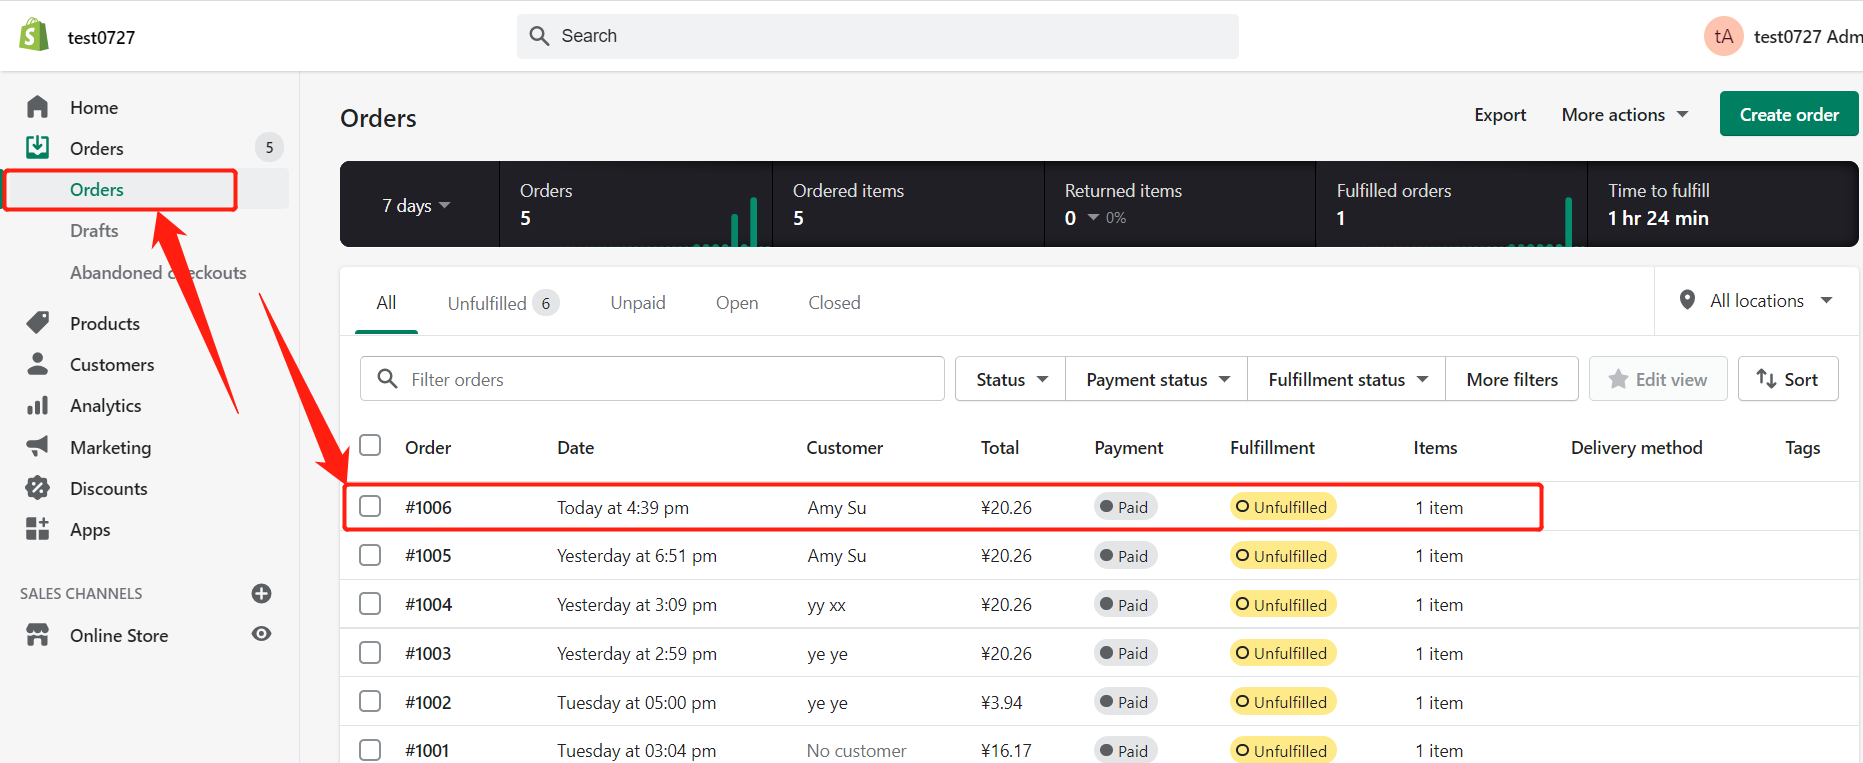
Task: Open Customers via person icon
Action: click(38, 363)
